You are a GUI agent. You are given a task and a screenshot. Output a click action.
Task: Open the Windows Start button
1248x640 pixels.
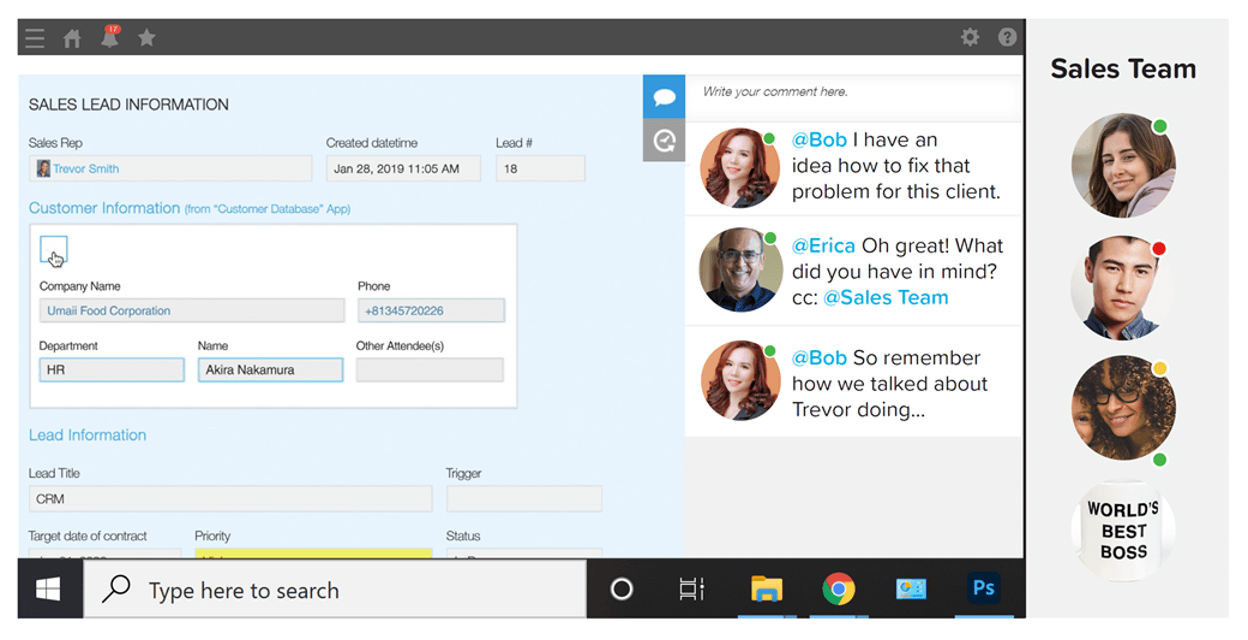[x=48, y=589]
